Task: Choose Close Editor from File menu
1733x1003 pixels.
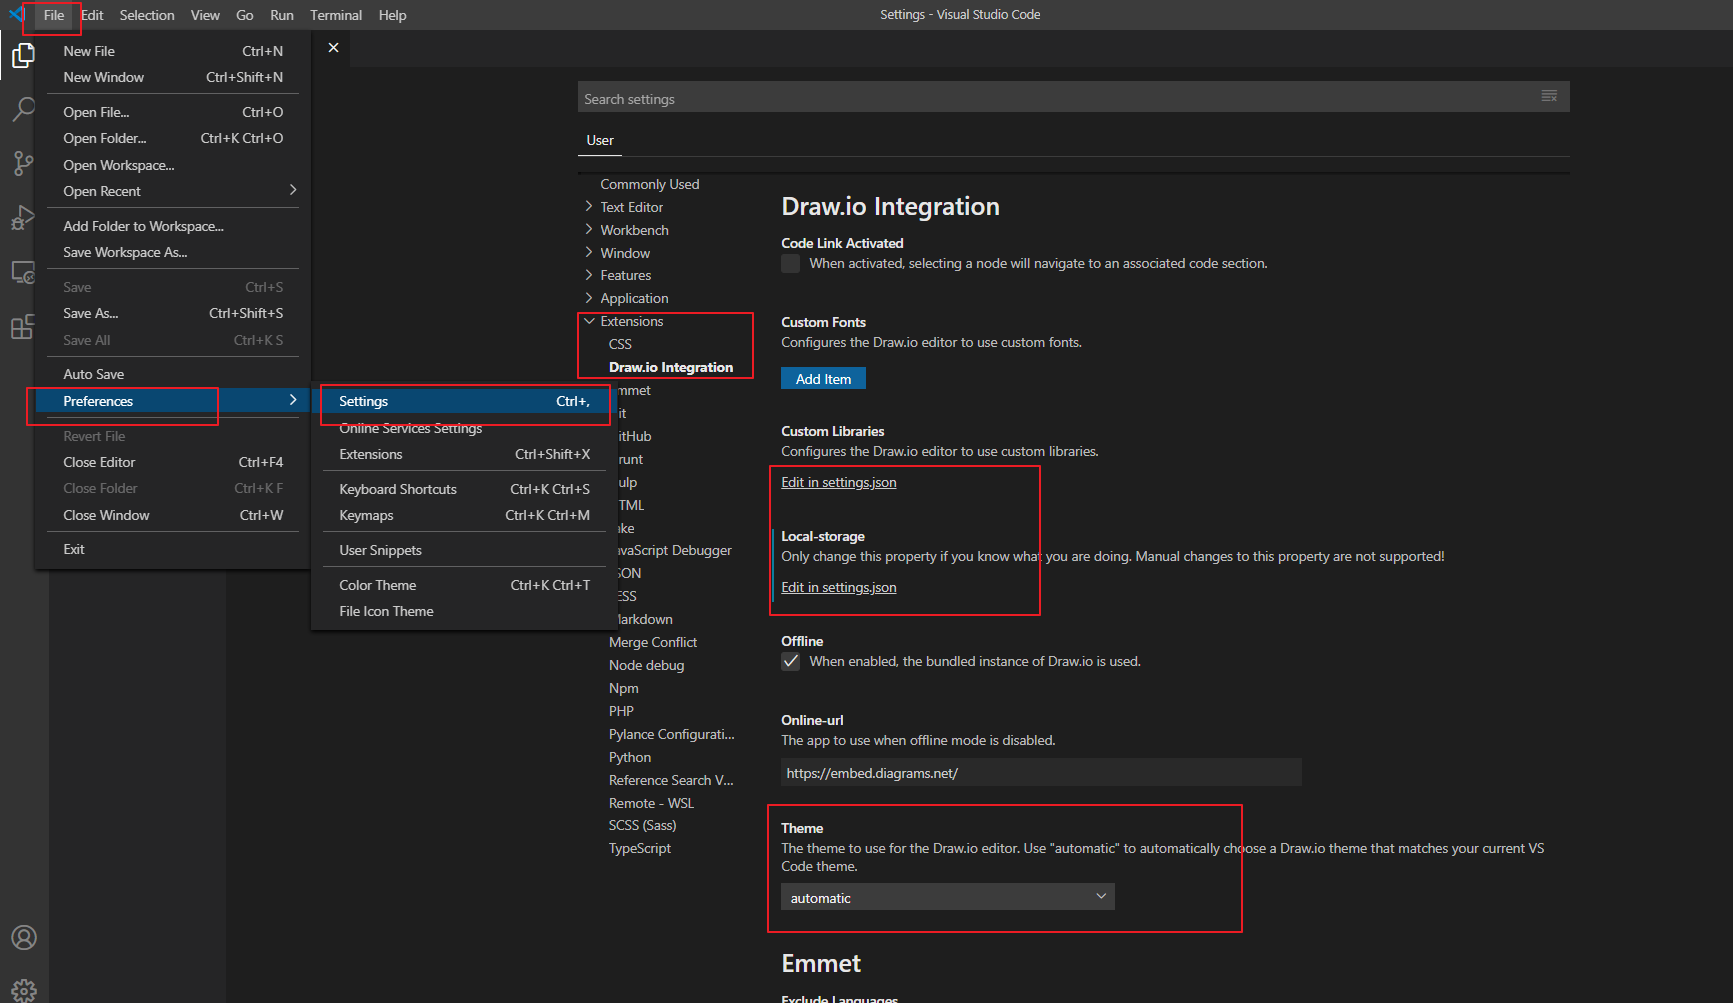Action: 172,462
